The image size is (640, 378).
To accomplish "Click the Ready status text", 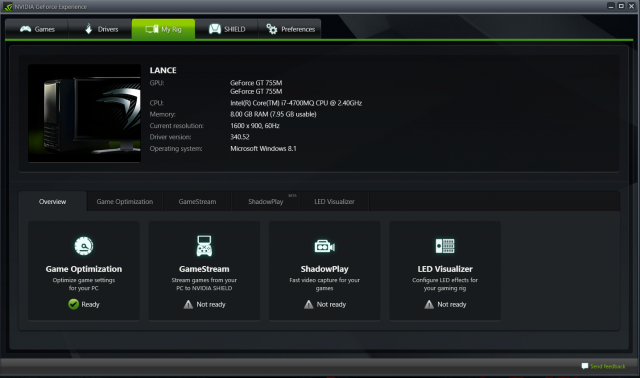I will pos(90,305).
